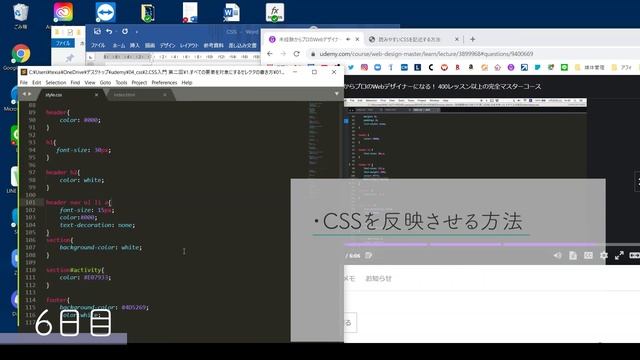The width and height of the screenshot is (640, 360).
Task: Click the audio indicator on Udemy tab
Action: pos(348,40)
